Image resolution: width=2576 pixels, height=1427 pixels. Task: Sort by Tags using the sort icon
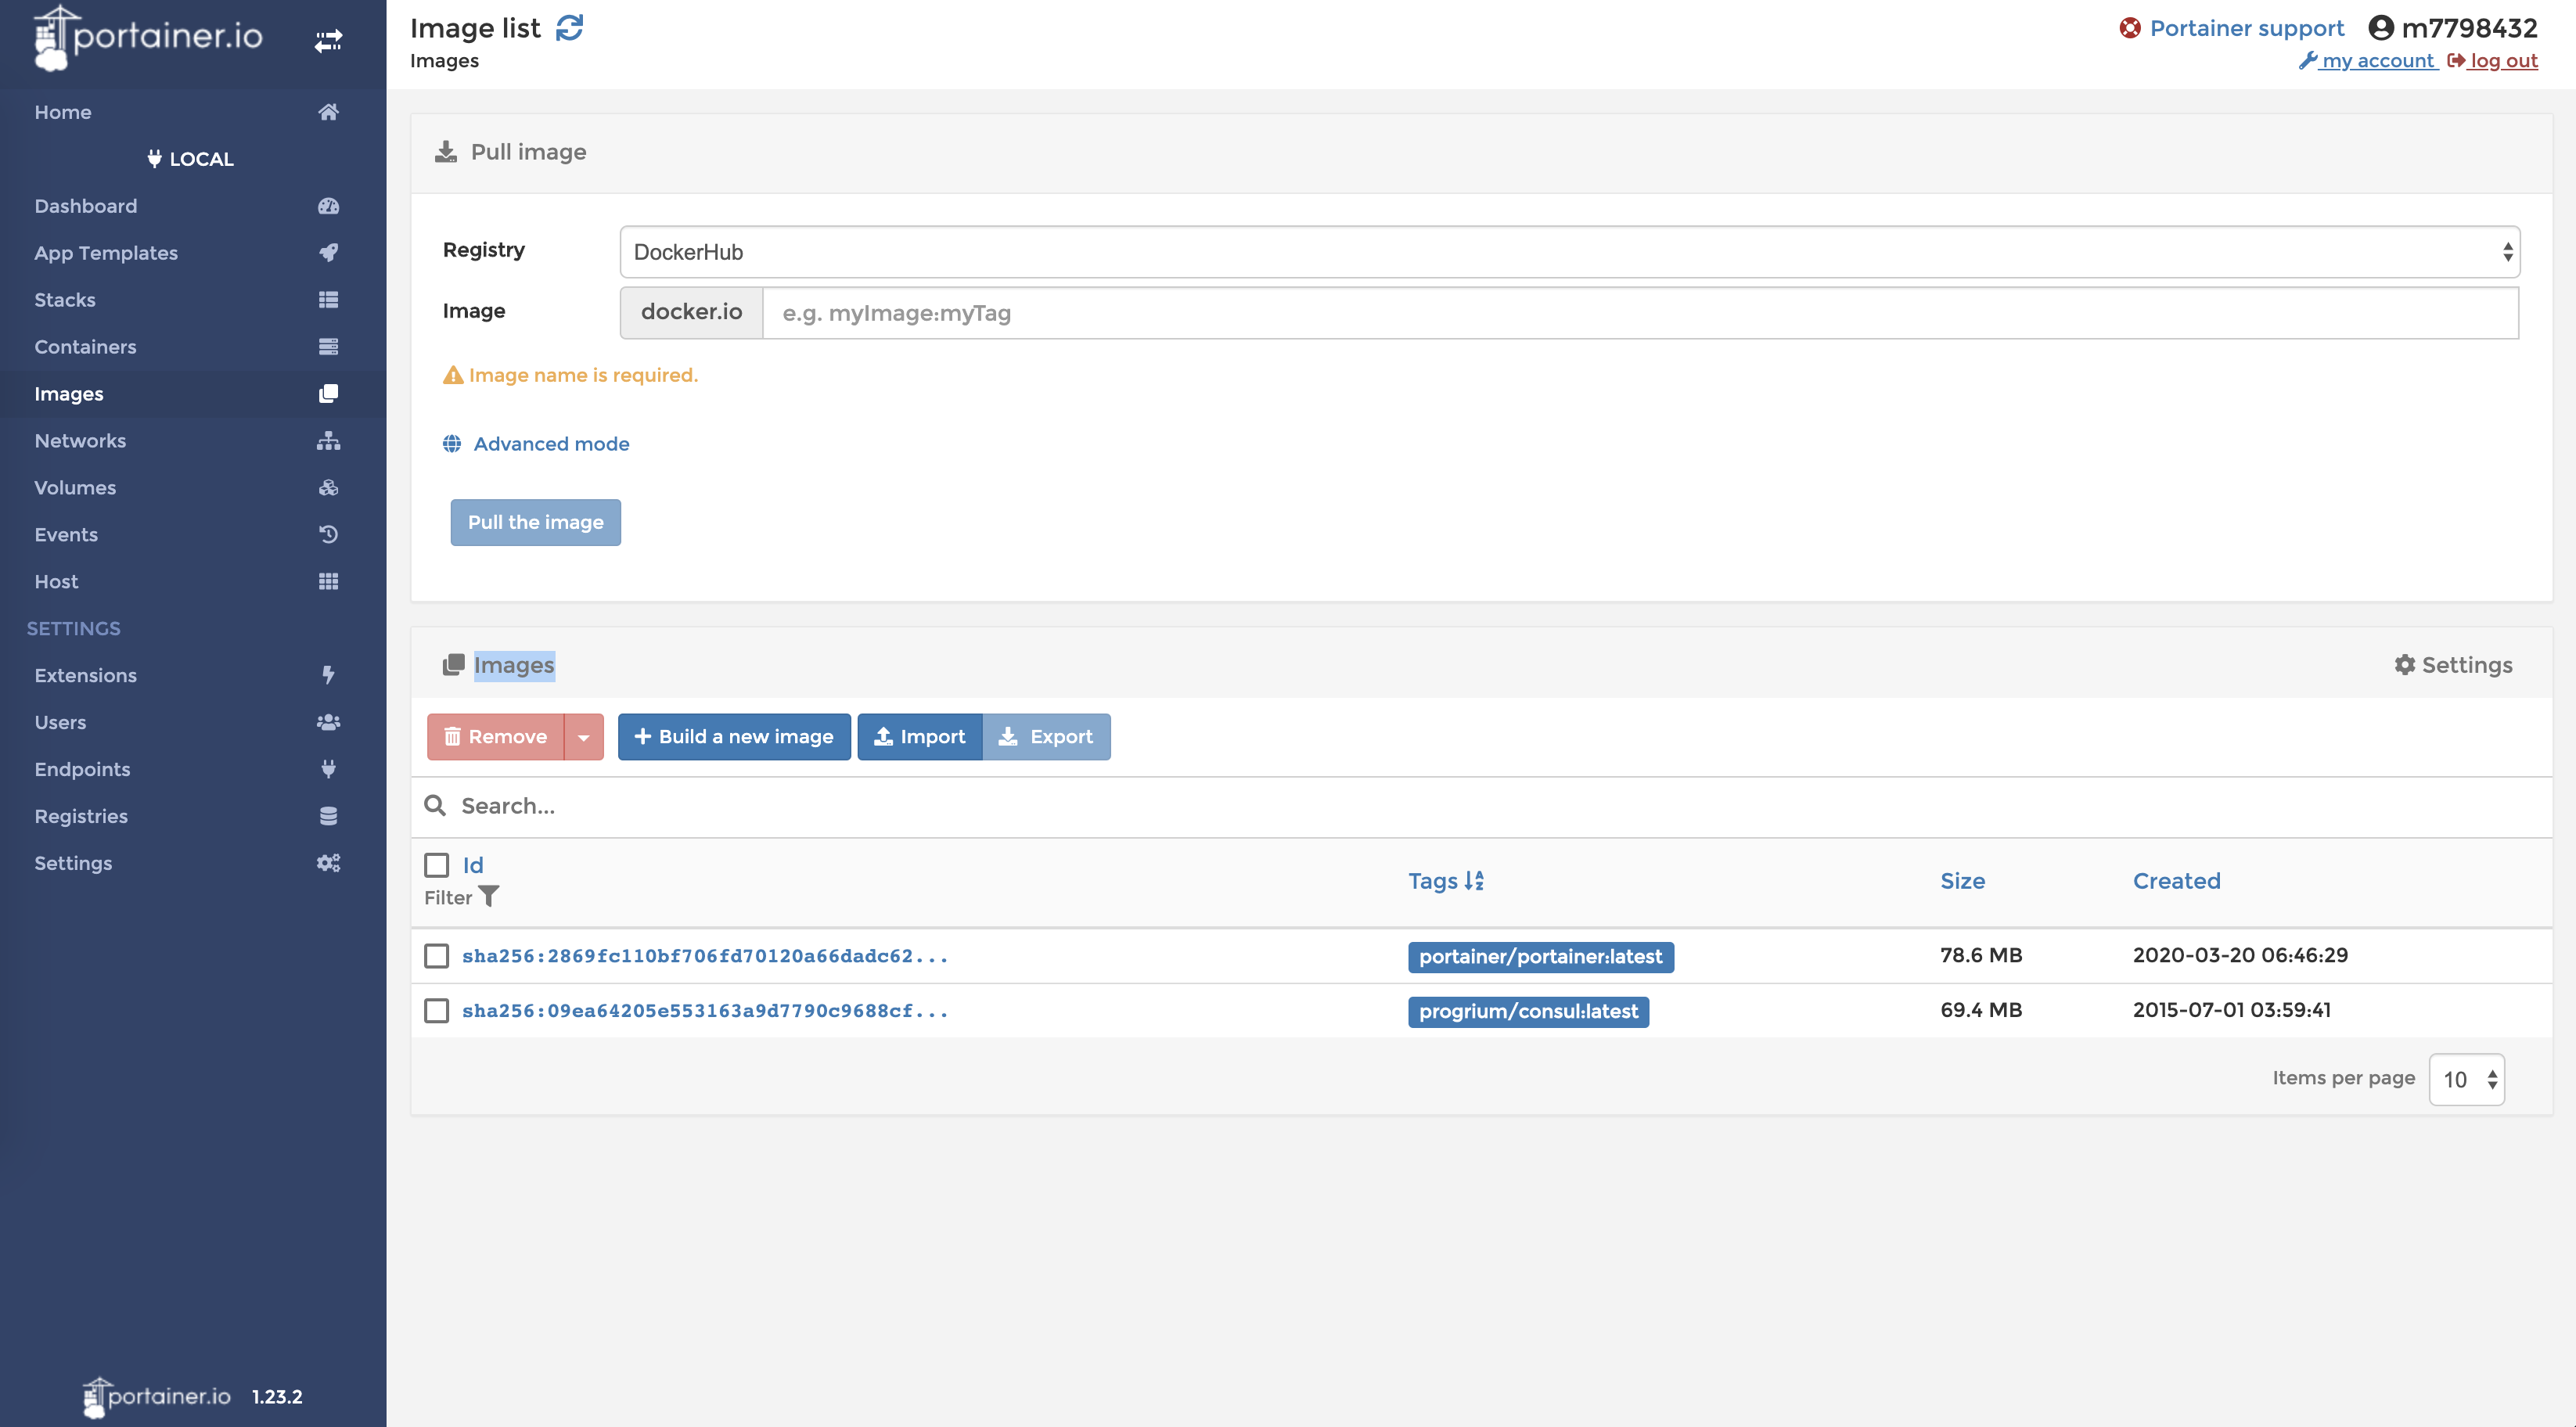click(x=1474, y=880)
